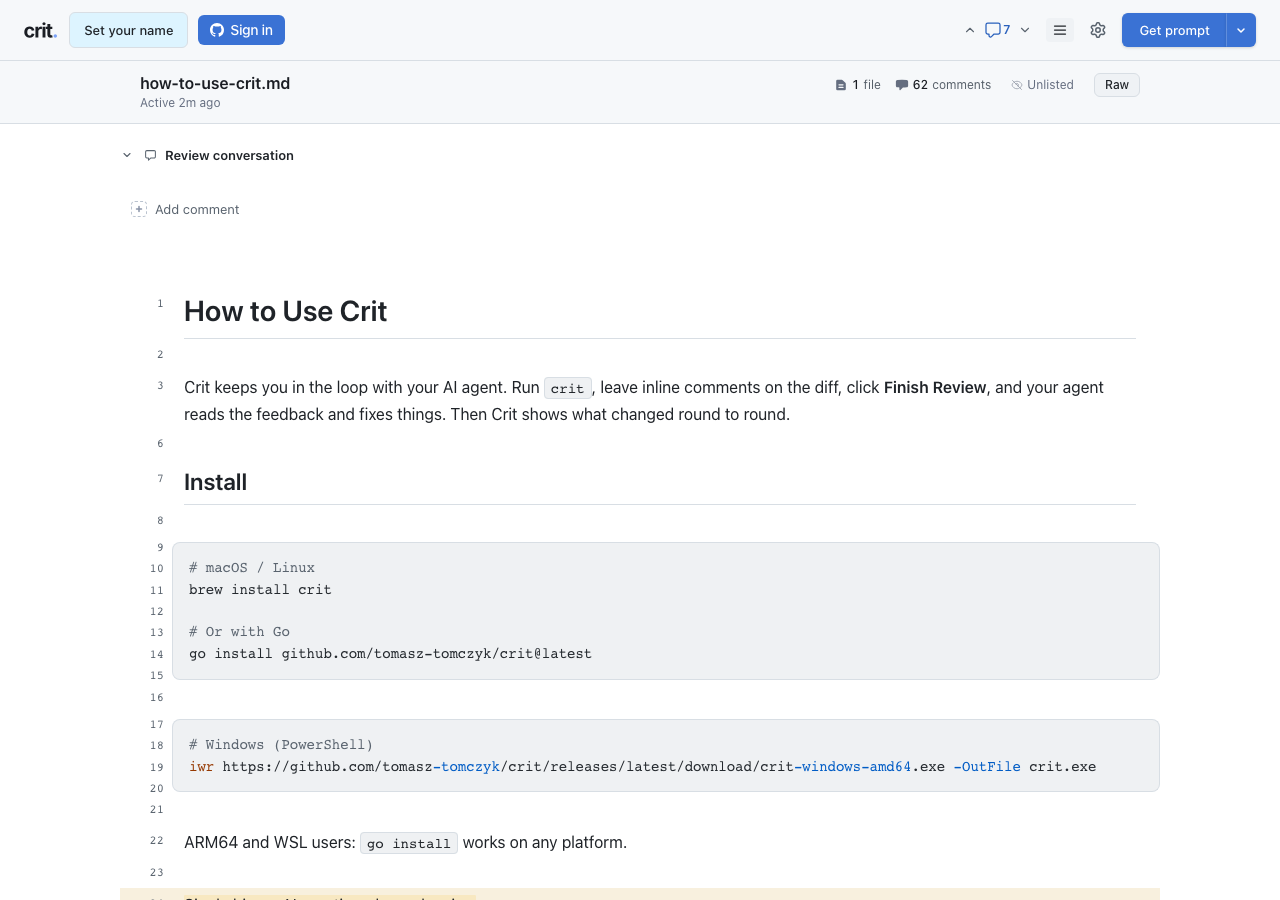
Task: Click the iwr download command line
Action: click(x=642, y=766)
